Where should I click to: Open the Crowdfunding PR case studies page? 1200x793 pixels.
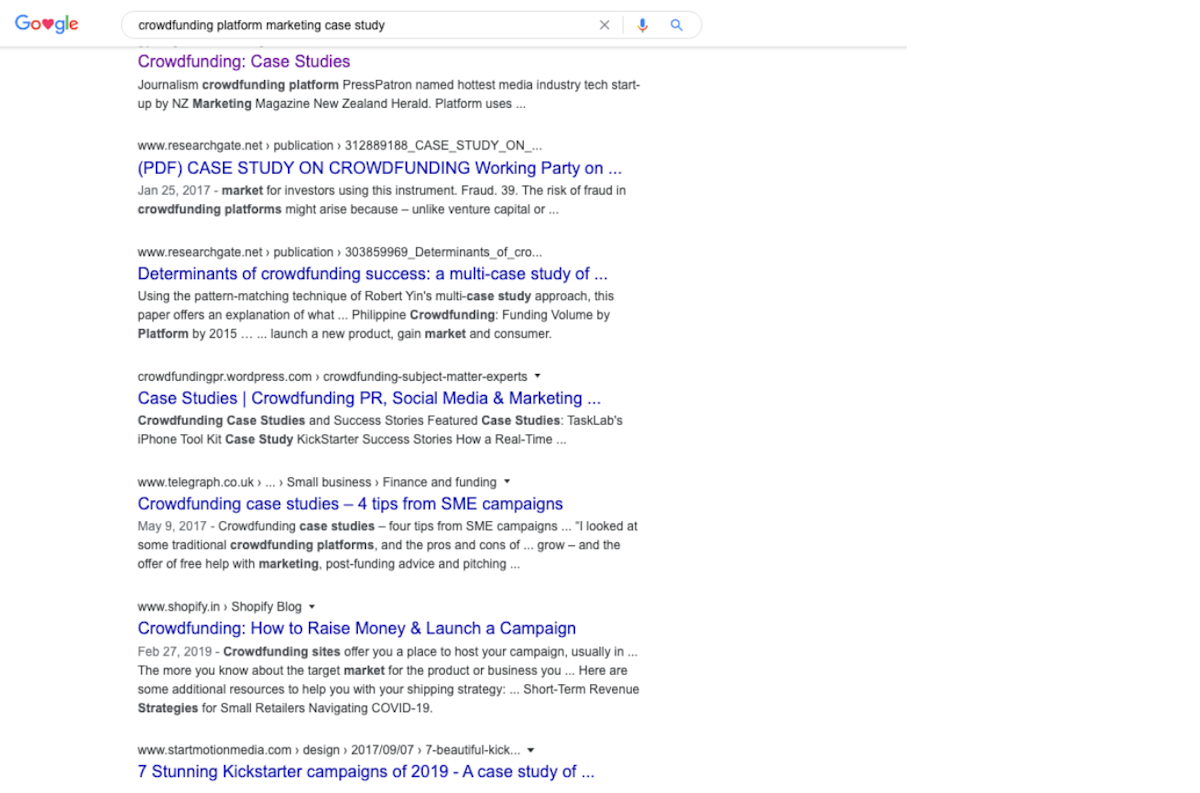[x=369, y=397]
